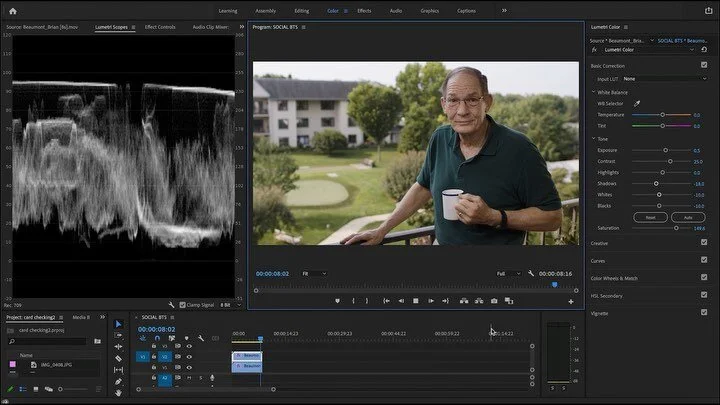Open the Fit zoom level dropdown
720x405 pixels.
pos(314,273)
